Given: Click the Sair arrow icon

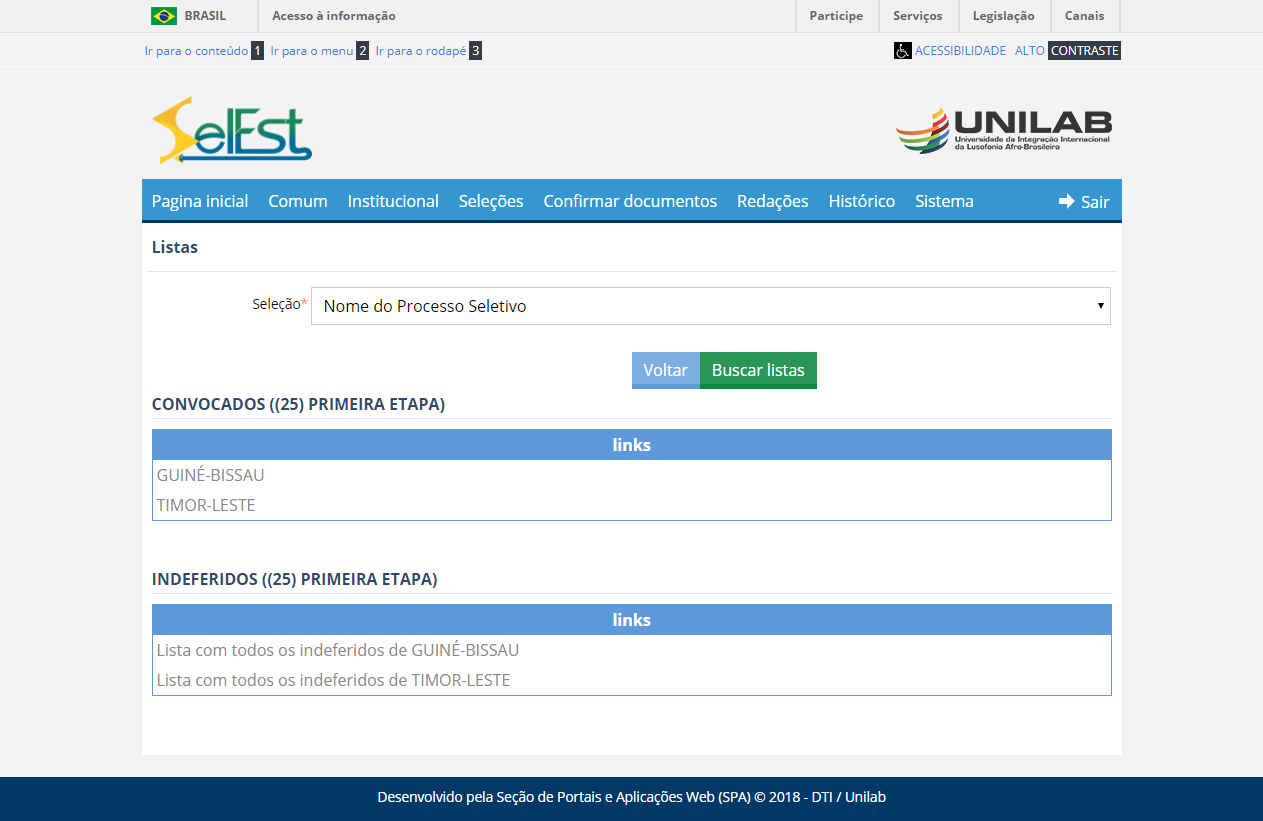Looking at the screenshot, I should point(1066,201).
